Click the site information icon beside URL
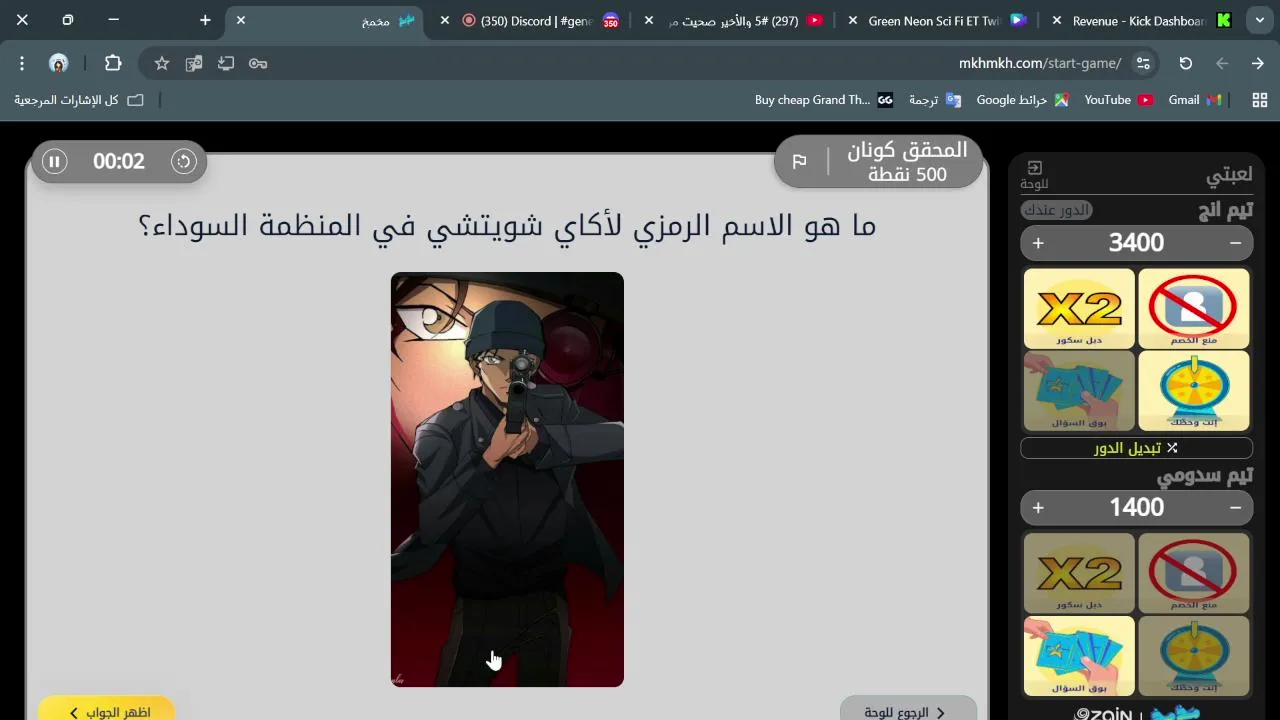This screenshot has height=720, width=1280. pos(1143,63)
